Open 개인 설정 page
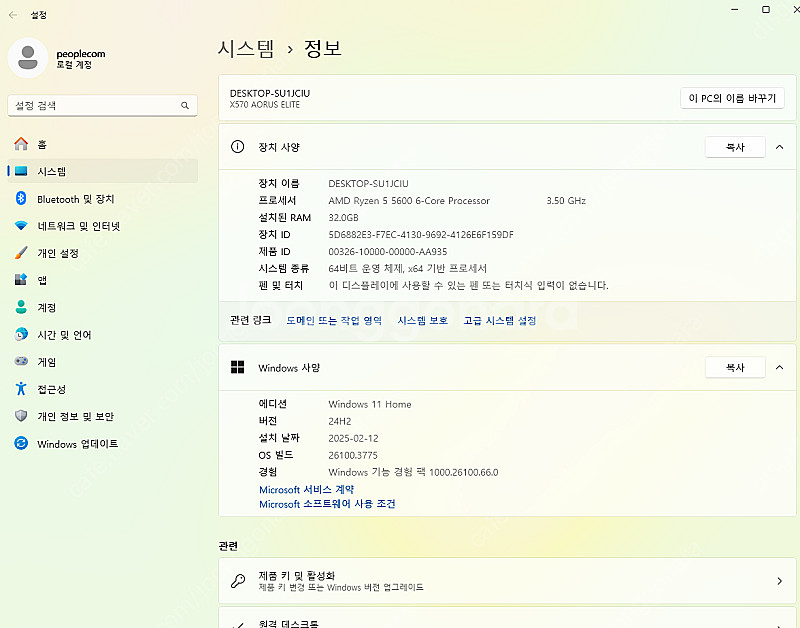The height and width of the screenshot is (628, 800). 102,253
